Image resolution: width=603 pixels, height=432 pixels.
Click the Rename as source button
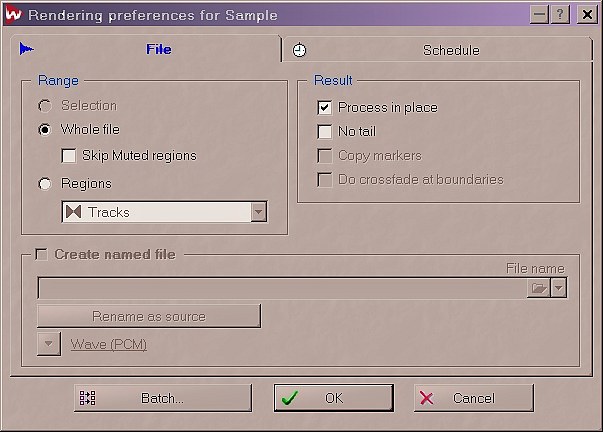coord(149,316)
